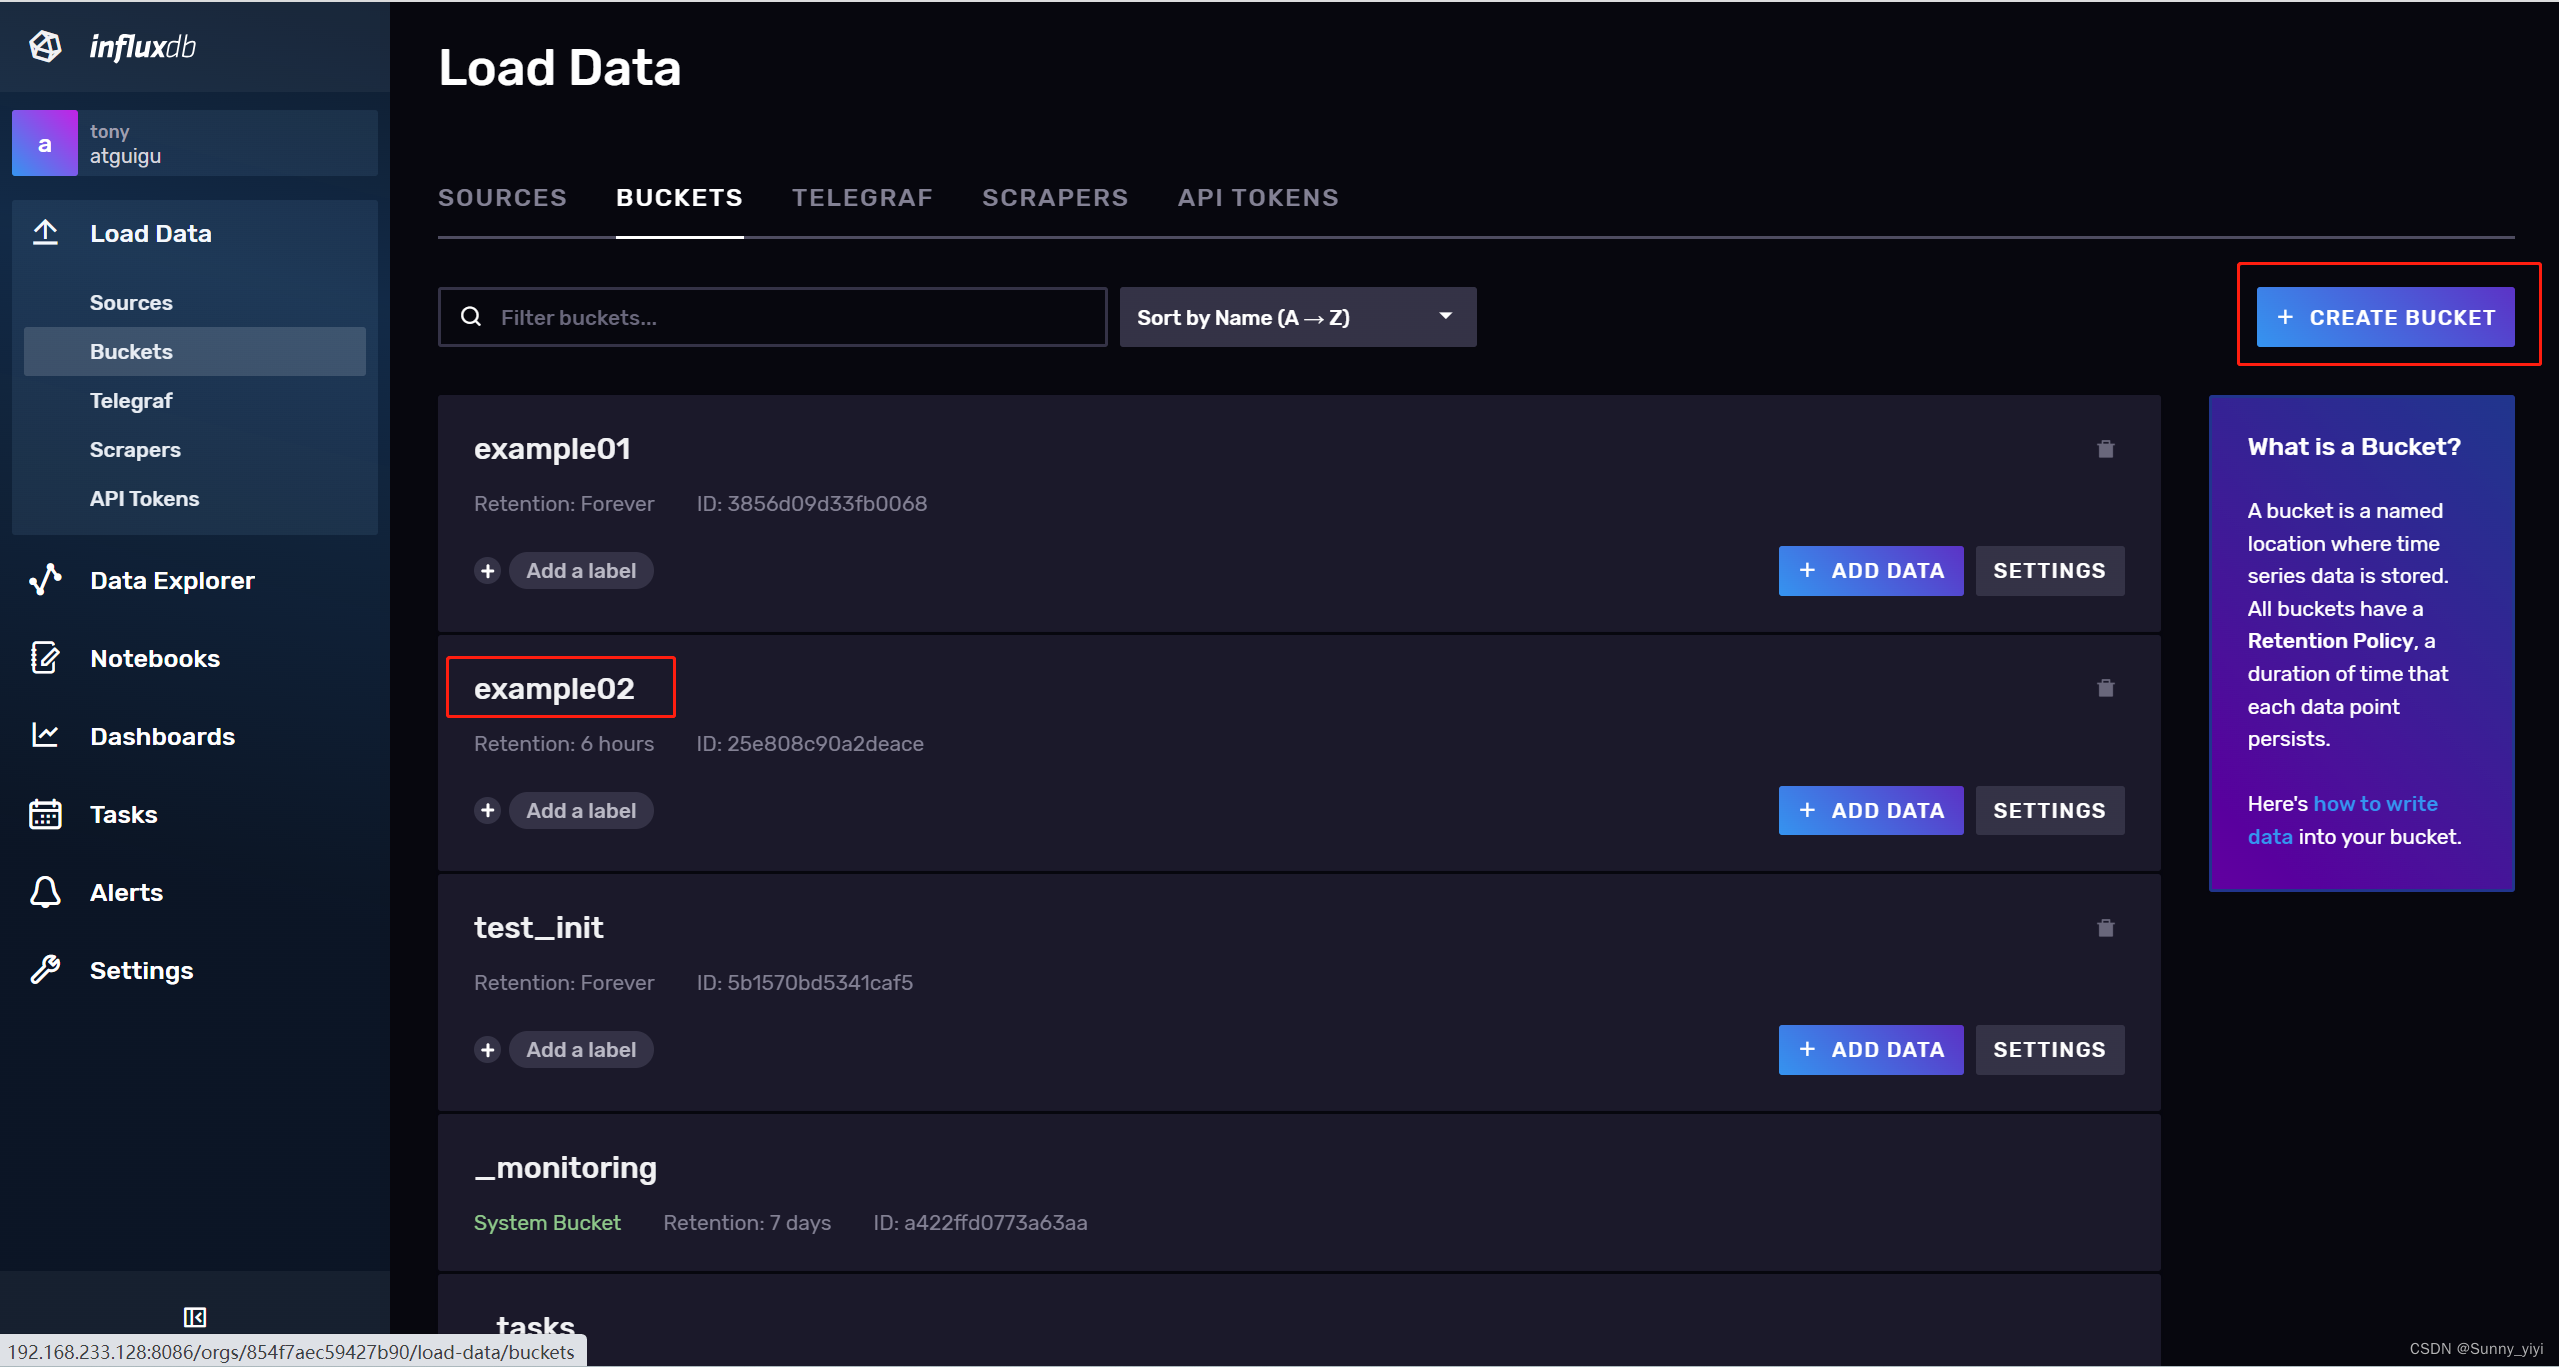Viewport: 2559px width, 1367px height.
Task: Click Add a label on example02
Action: (581, 811)
